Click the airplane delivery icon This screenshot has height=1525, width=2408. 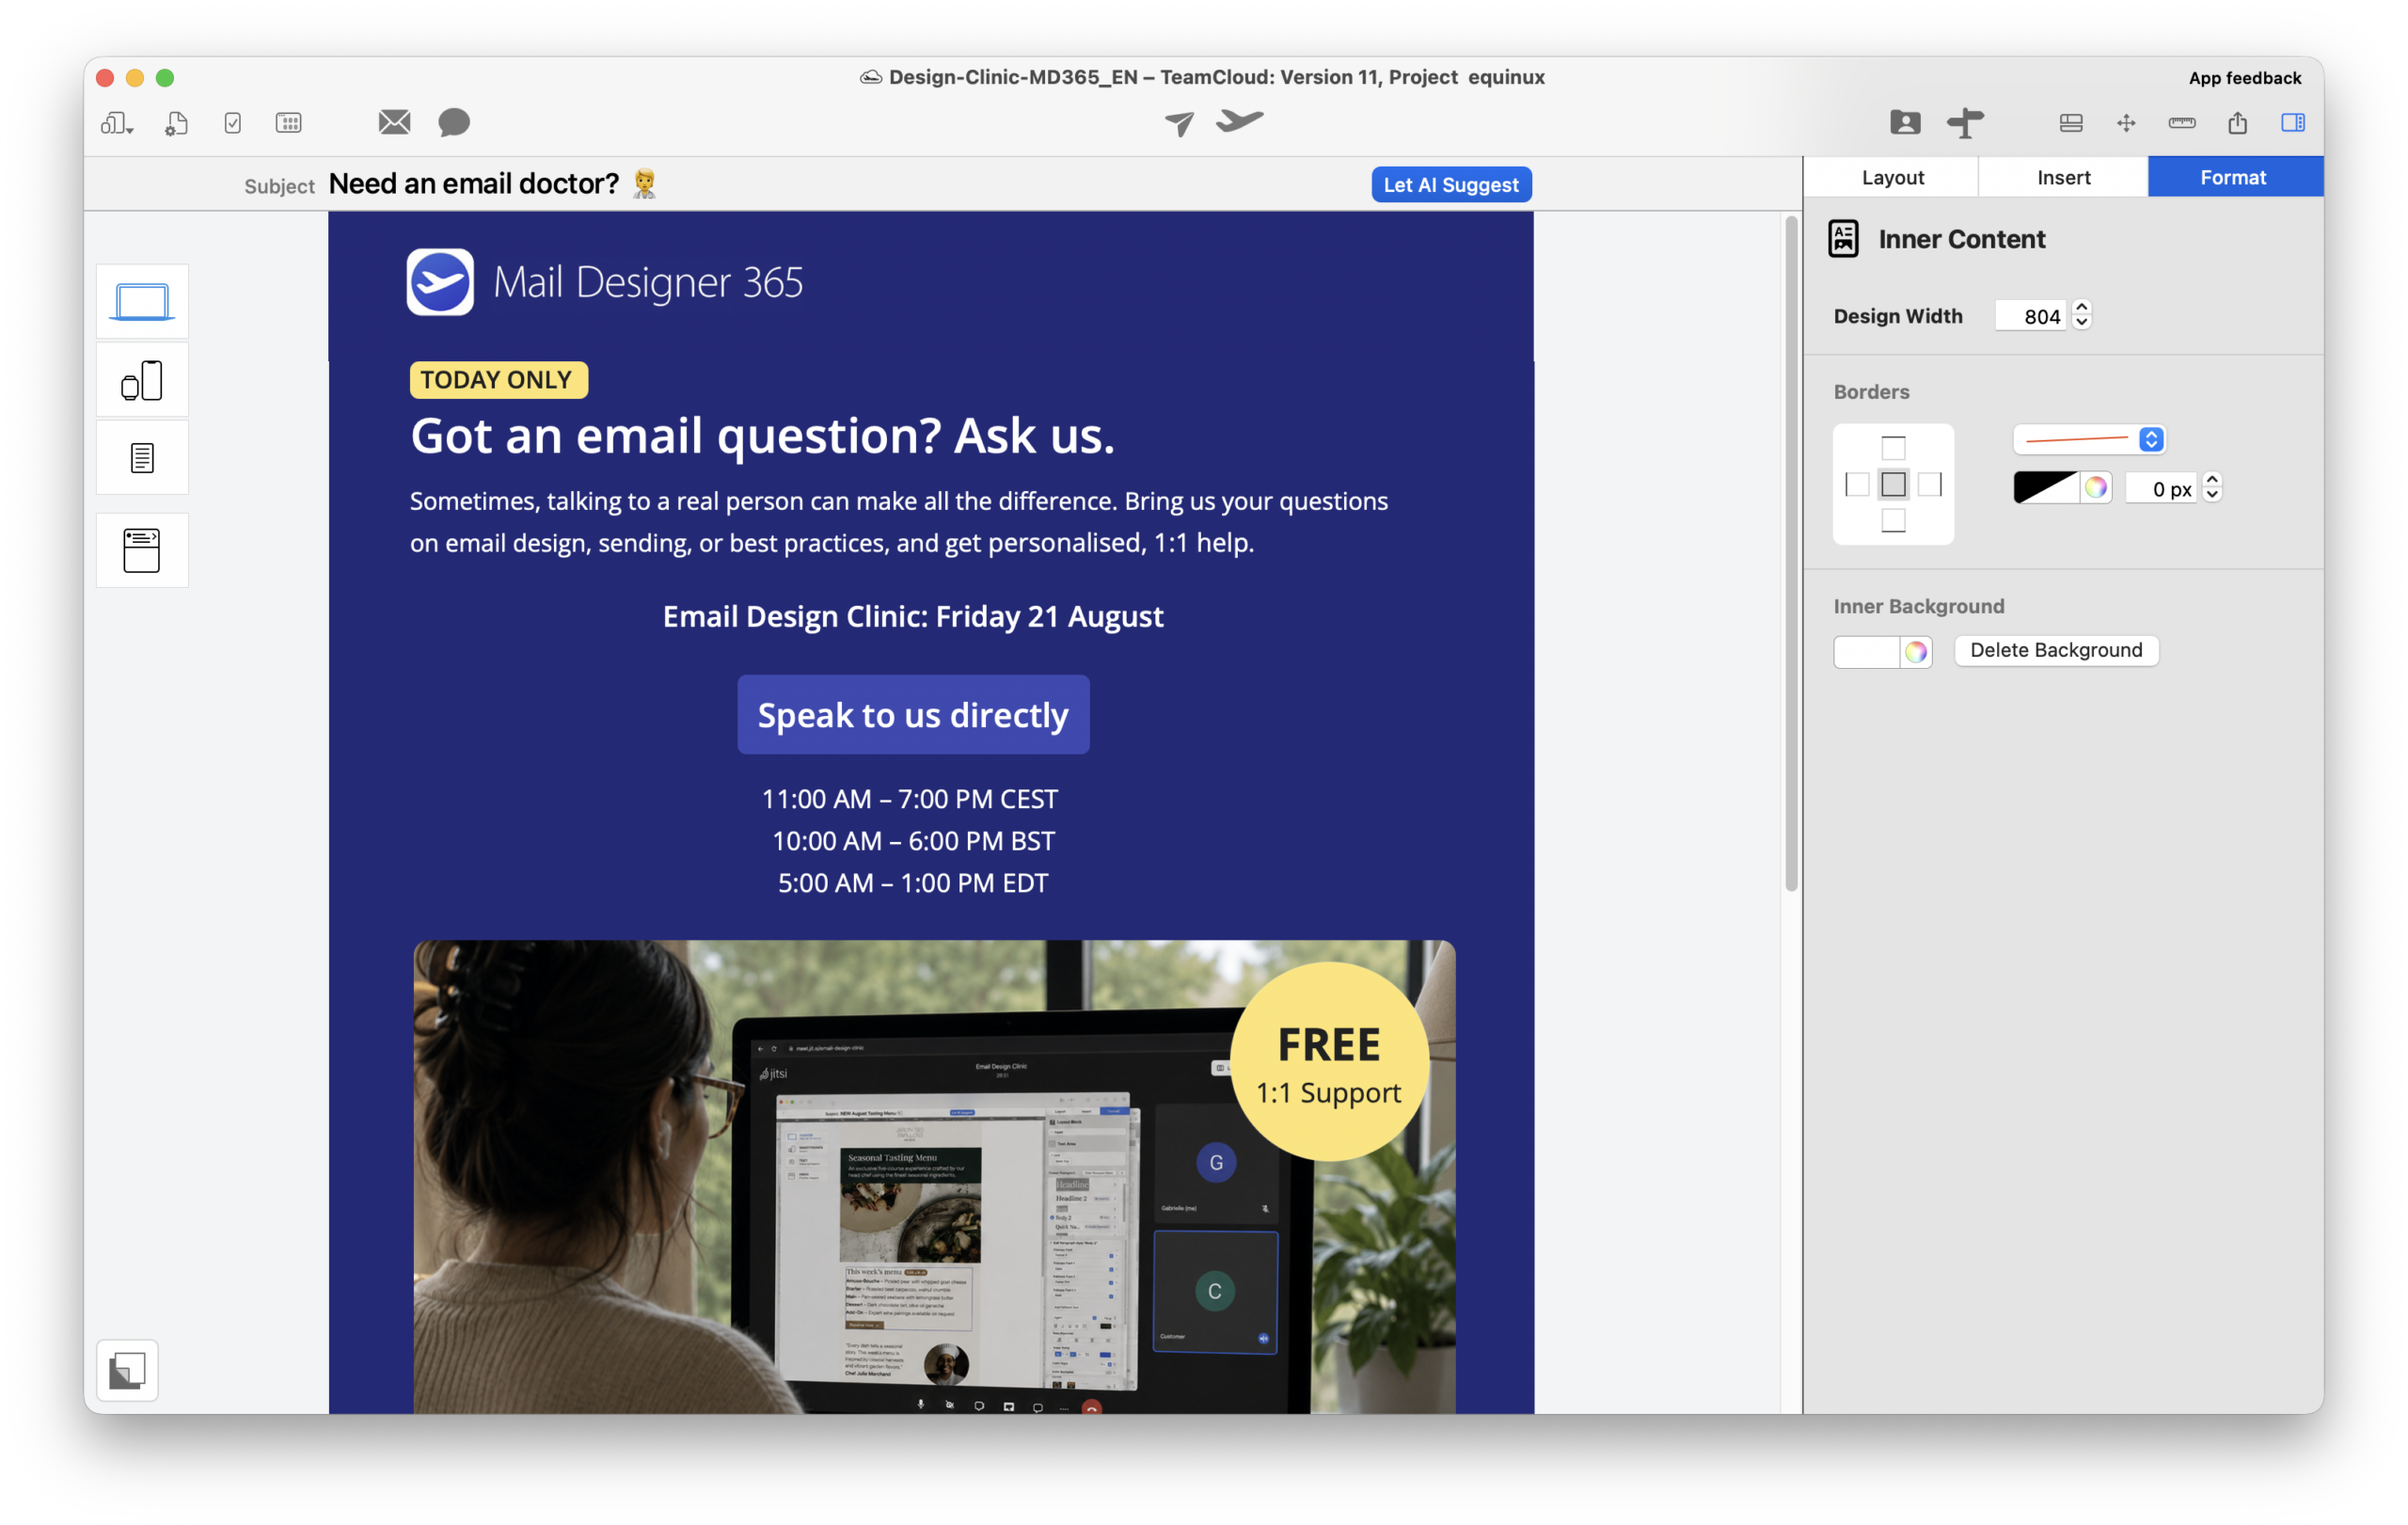click(x=1240, y=121)
